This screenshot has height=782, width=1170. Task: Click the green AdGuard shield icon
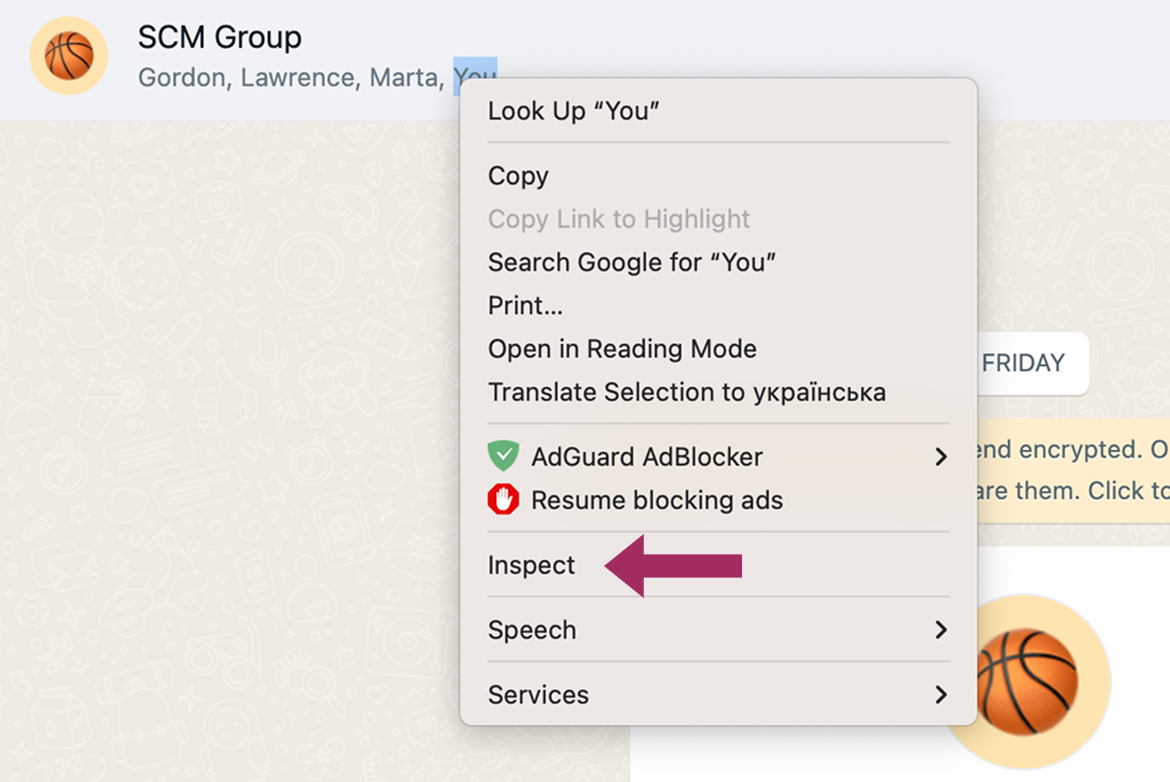click(x=503, y=456)
